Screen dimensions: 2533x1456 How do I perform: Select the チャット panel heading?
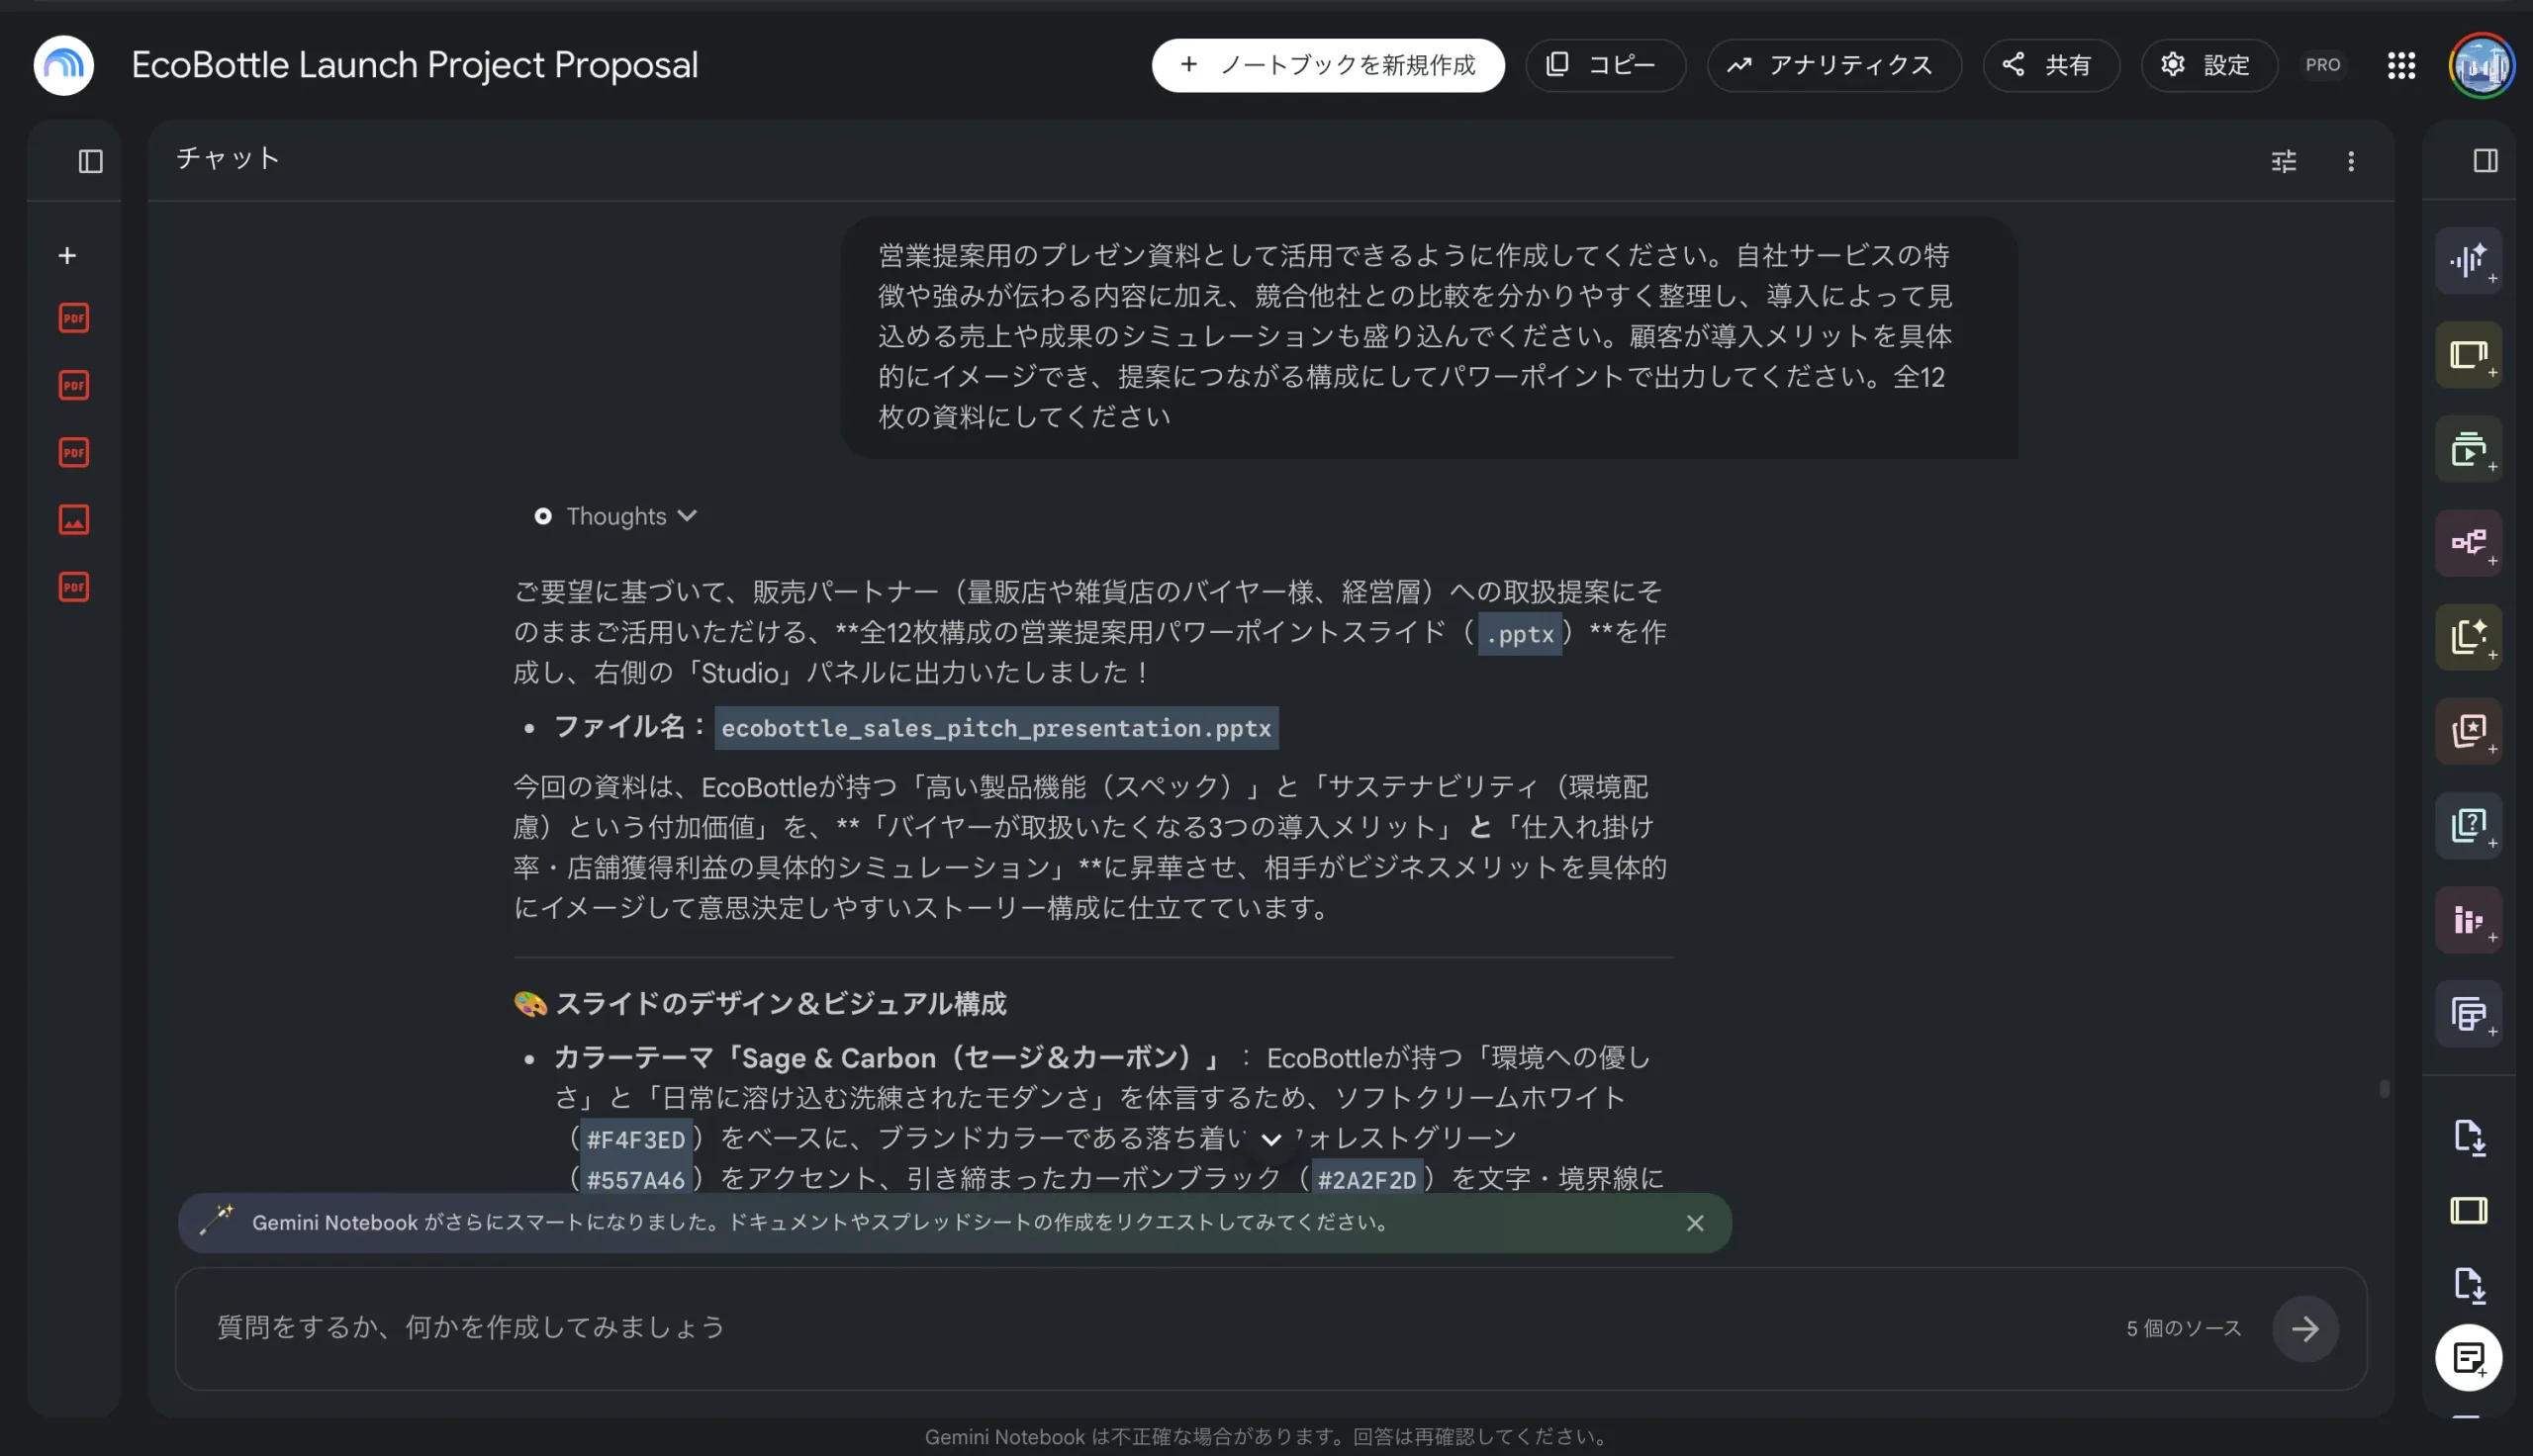(228, 158)
